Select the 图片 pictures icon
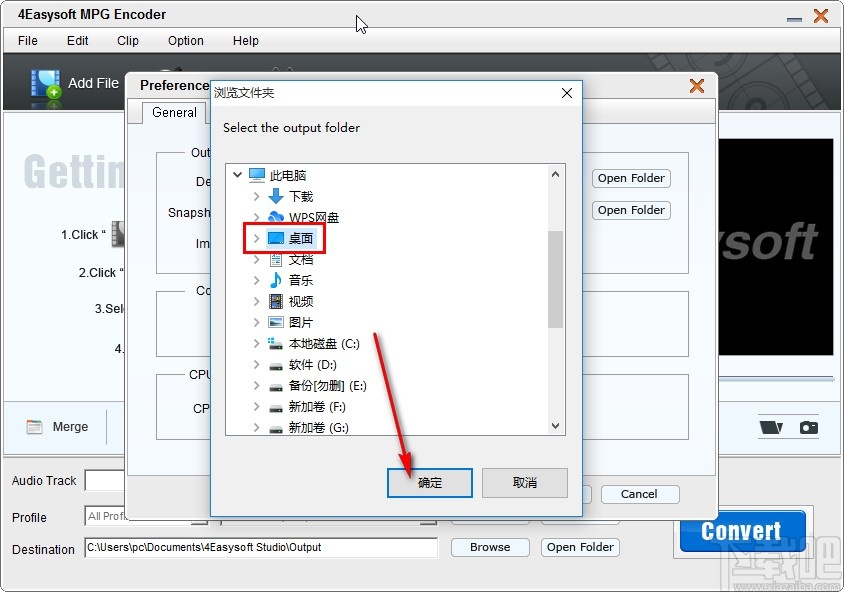The height and width of the screenshot is (592, 844). pyautogui.click(x=276, y=322)
